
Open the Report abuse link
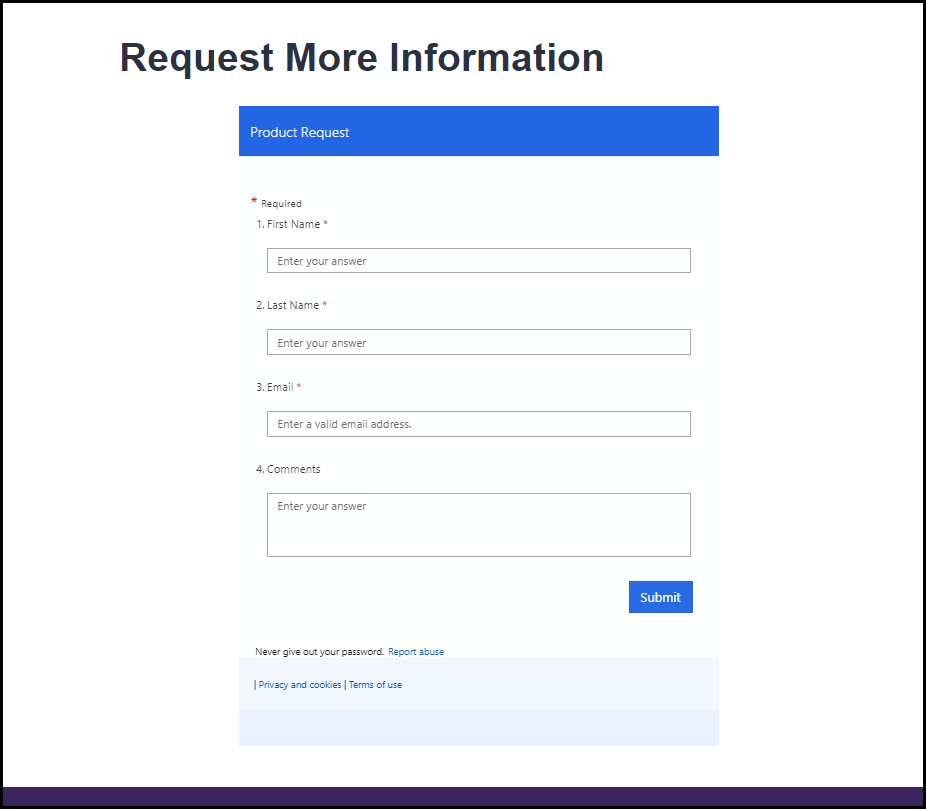(x=416, y=651)
